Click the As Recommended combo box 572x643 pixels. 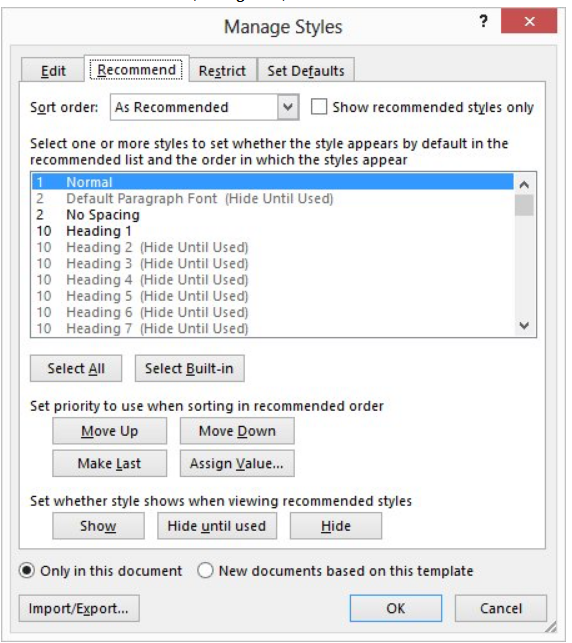205,107
